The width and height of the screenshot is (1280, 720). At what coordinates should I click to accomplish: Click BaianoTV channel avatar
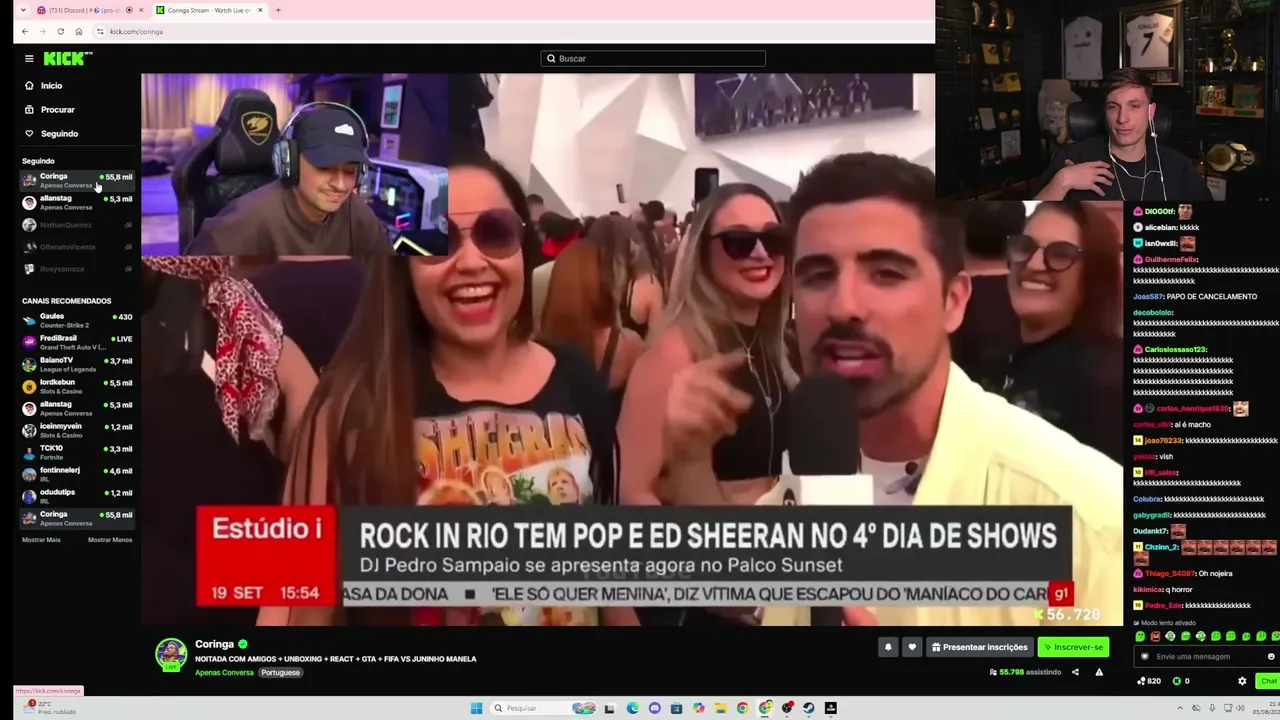point(30,364)
